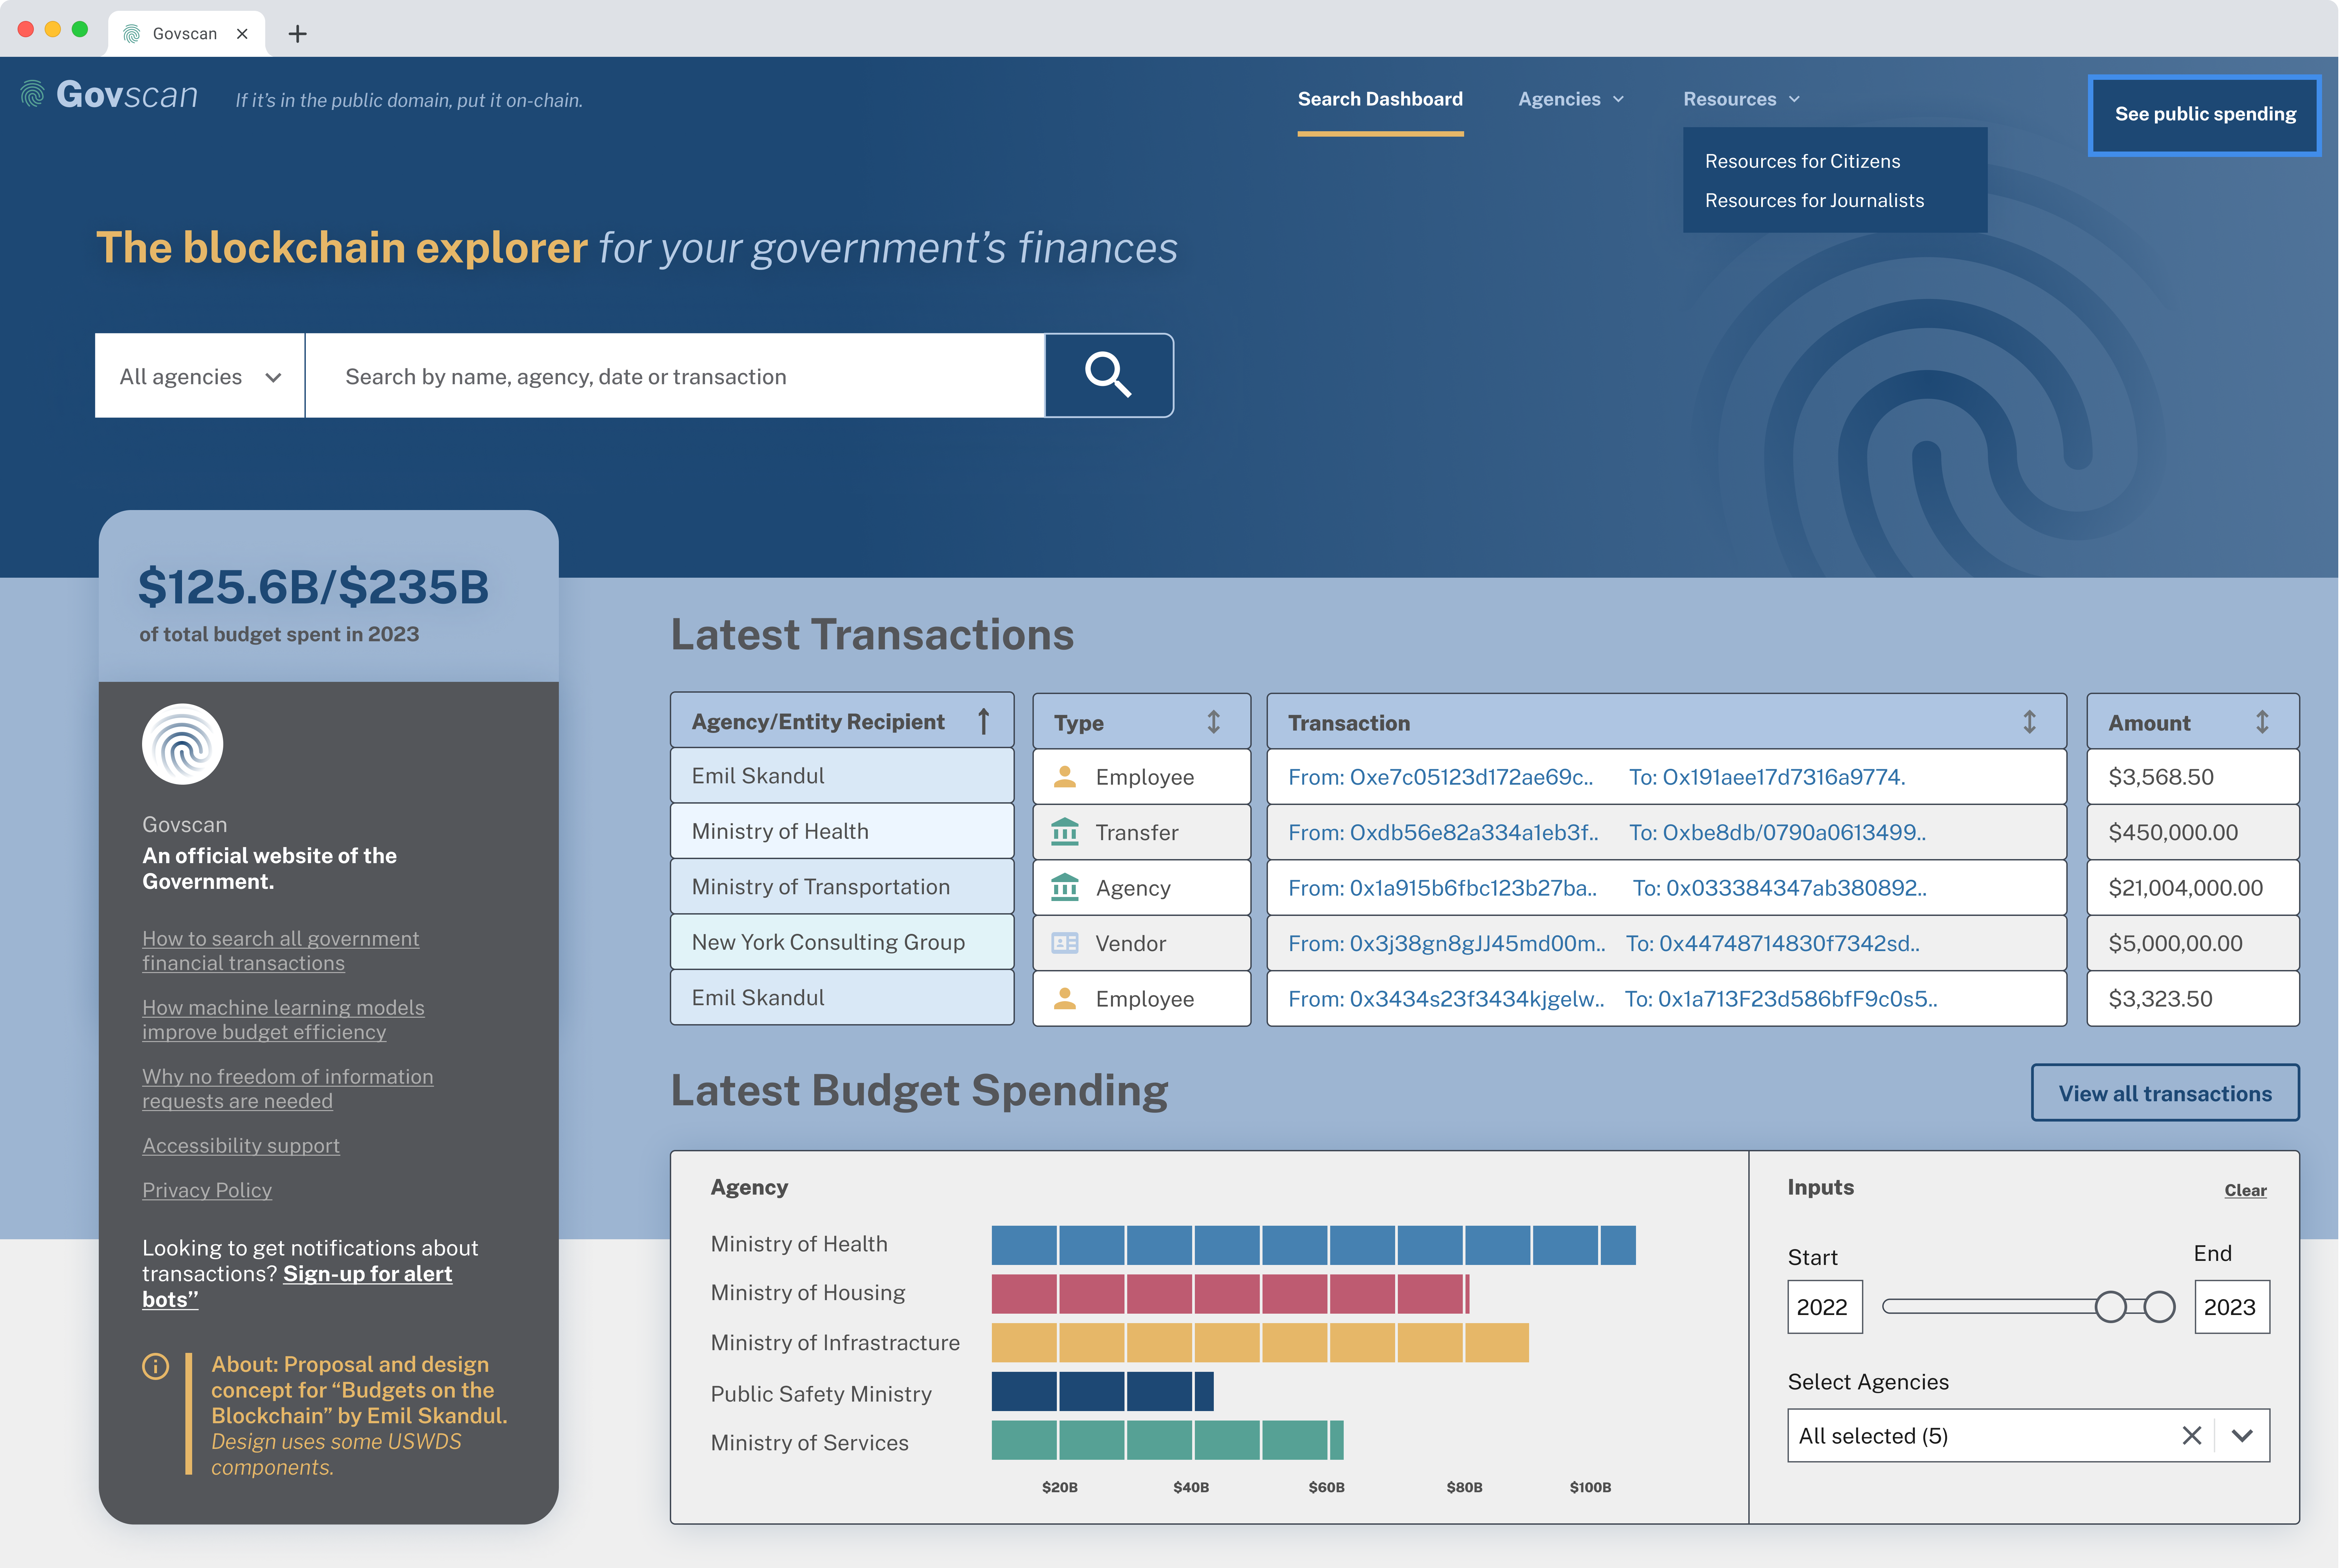The width and height of the screenshot is (2341, 1568).
Task: Click the search by name input field
Action: coord(675,376)
